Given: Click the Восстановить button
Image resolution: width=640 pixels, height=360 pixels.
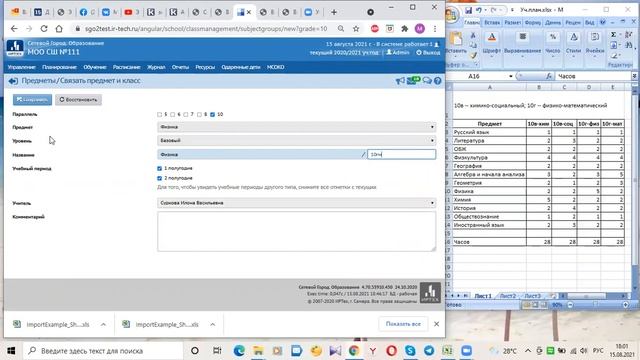Looking at the screenshot, I should (x=78, y=100).
